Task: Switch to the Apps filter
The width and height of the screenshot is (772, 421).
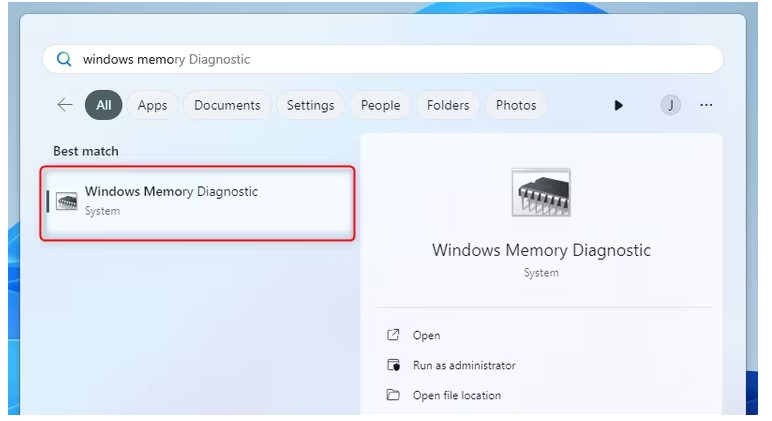Action: pyautogui.click(x=152, y=105)
